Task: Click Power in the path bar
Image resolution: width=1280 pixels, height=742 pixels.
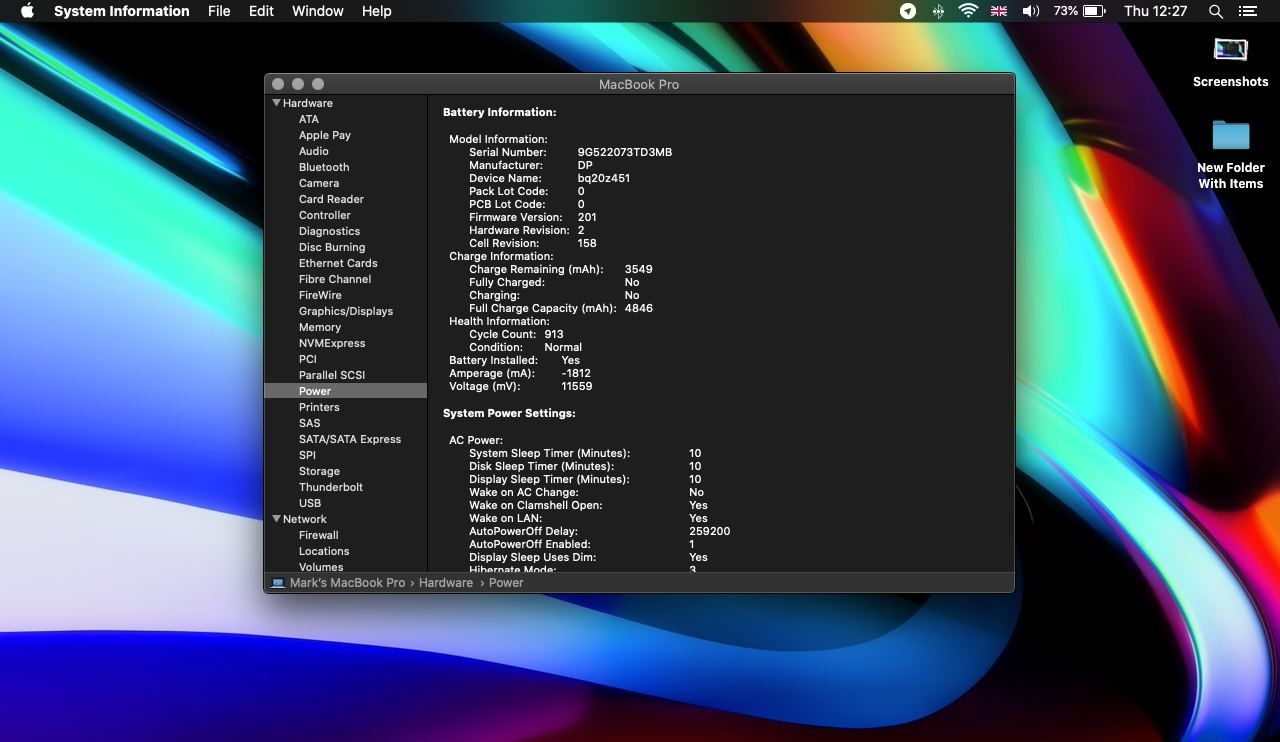Action: pos(506,583)
